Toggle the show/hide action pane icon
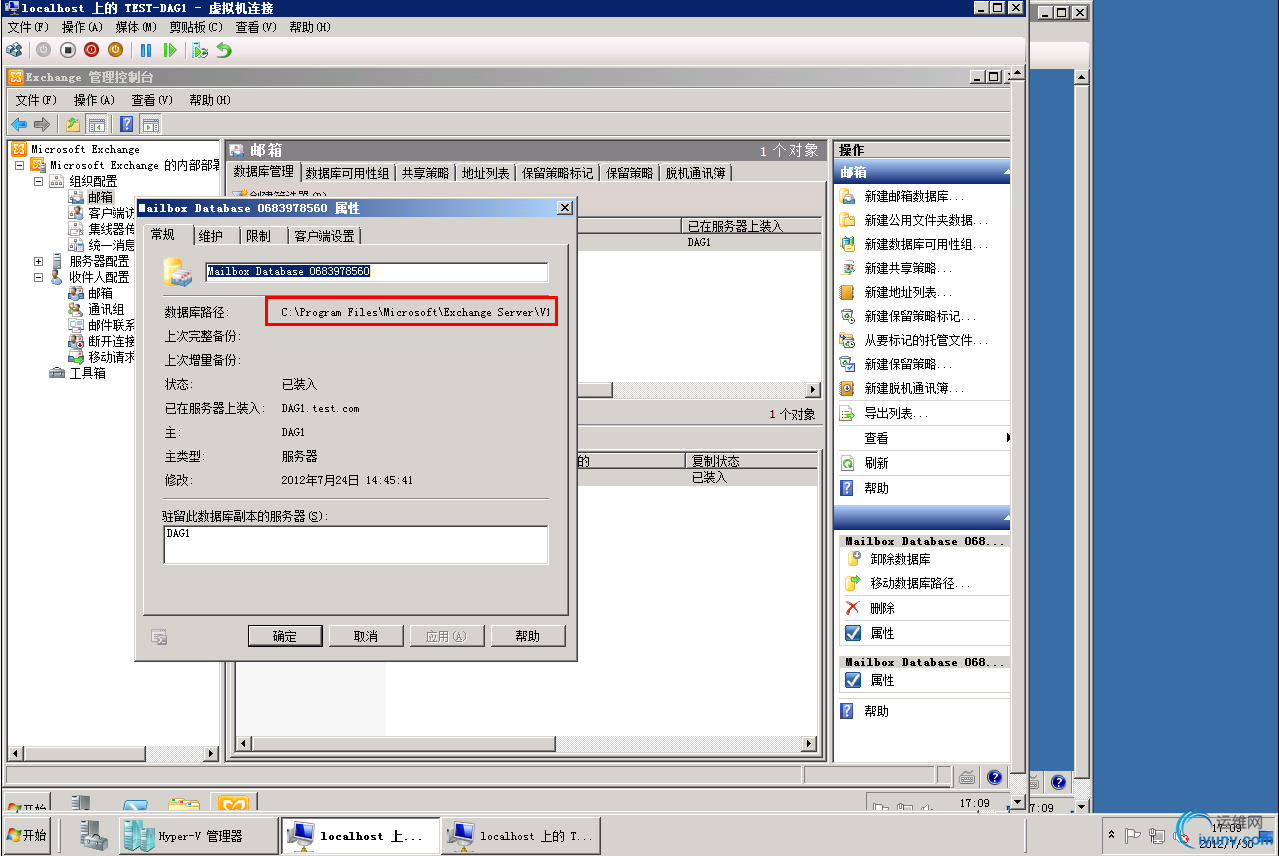 151,124
